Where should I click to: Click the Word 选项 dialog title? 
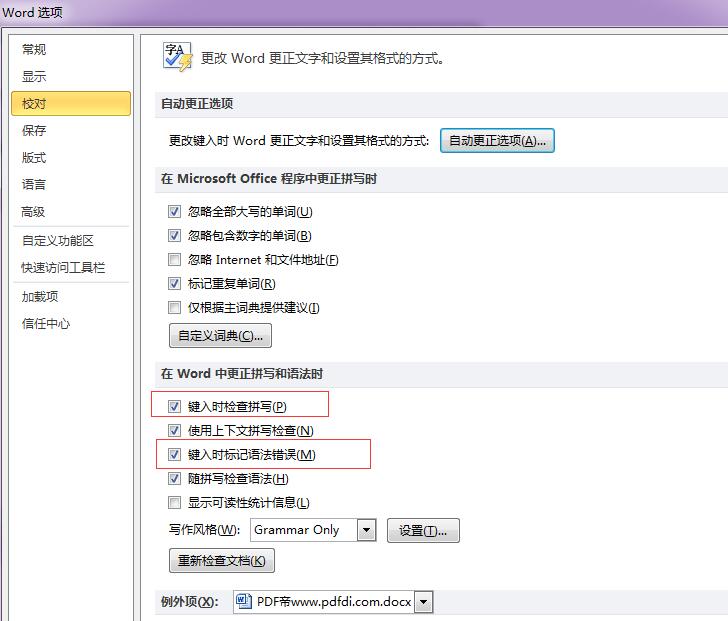tap(32, 12)
